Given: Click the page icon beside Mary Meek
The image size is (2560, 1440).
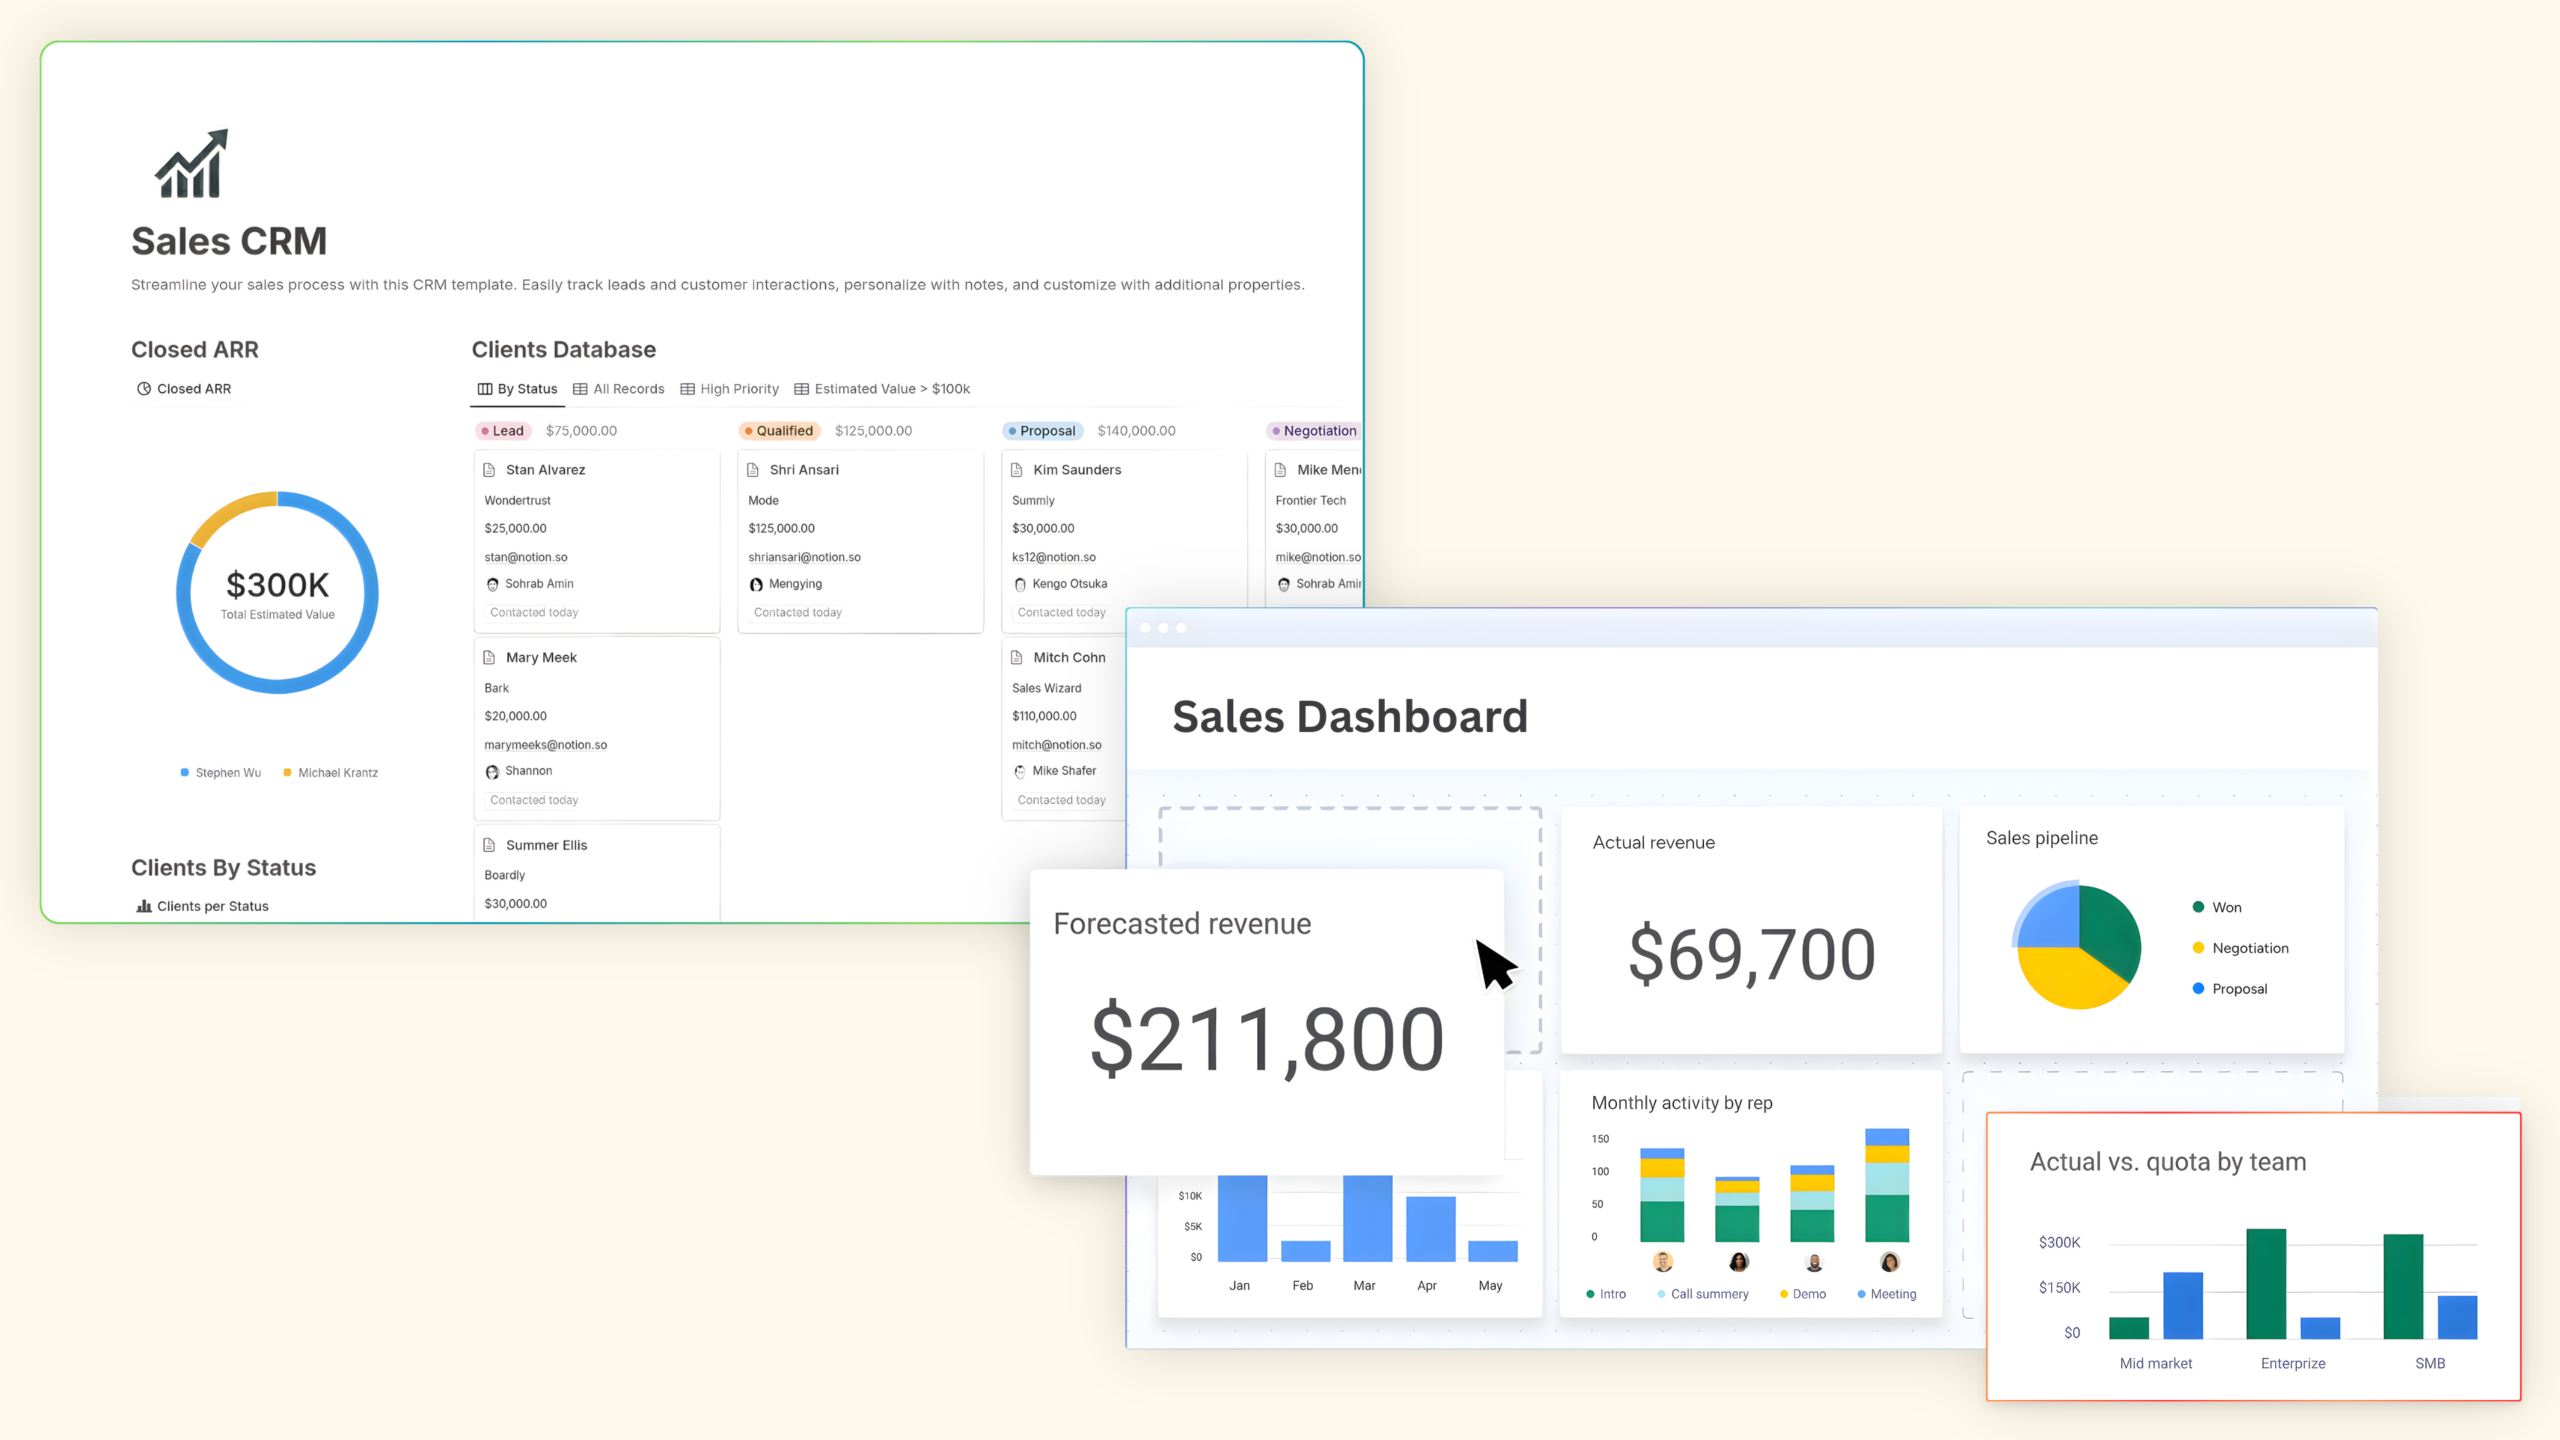Looking at the screenshot, I should [489, 658].
